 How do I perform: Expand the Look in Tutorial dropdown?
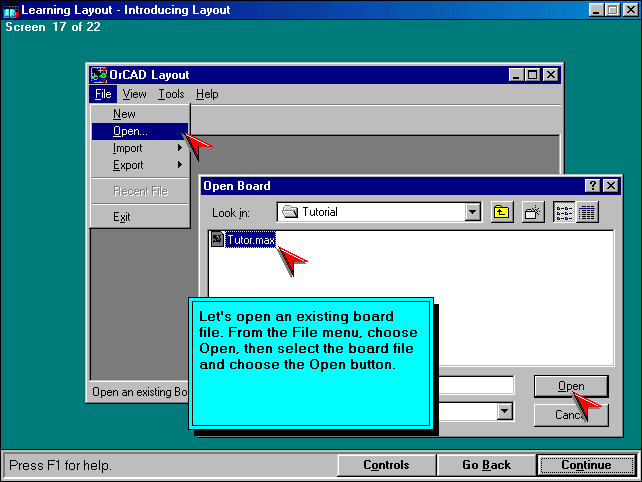click(x=473, y=212)
